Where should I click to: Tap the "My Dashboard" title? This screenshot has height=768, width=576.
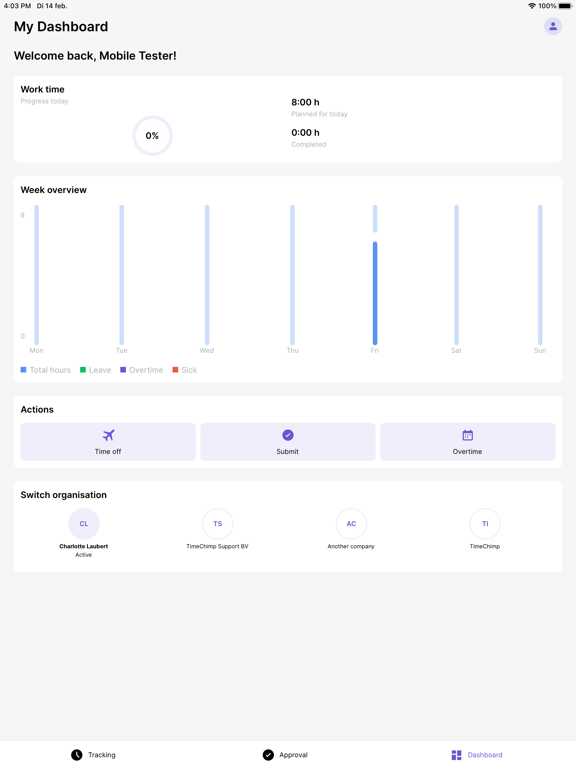(61, 26)
